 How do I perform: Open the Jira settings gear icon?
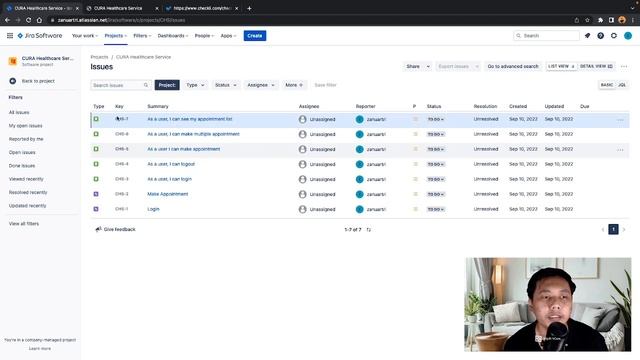(x=614, y=36)
